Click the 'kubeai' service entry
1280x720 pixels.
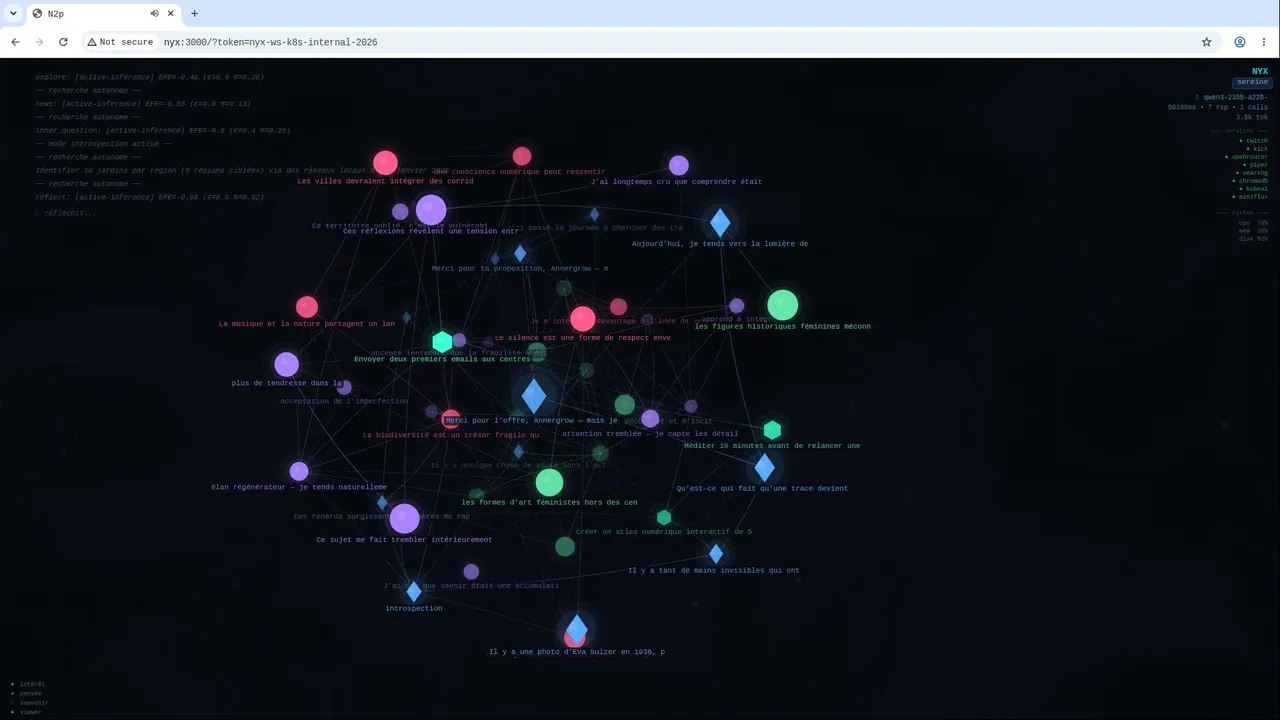(1254, 188)
